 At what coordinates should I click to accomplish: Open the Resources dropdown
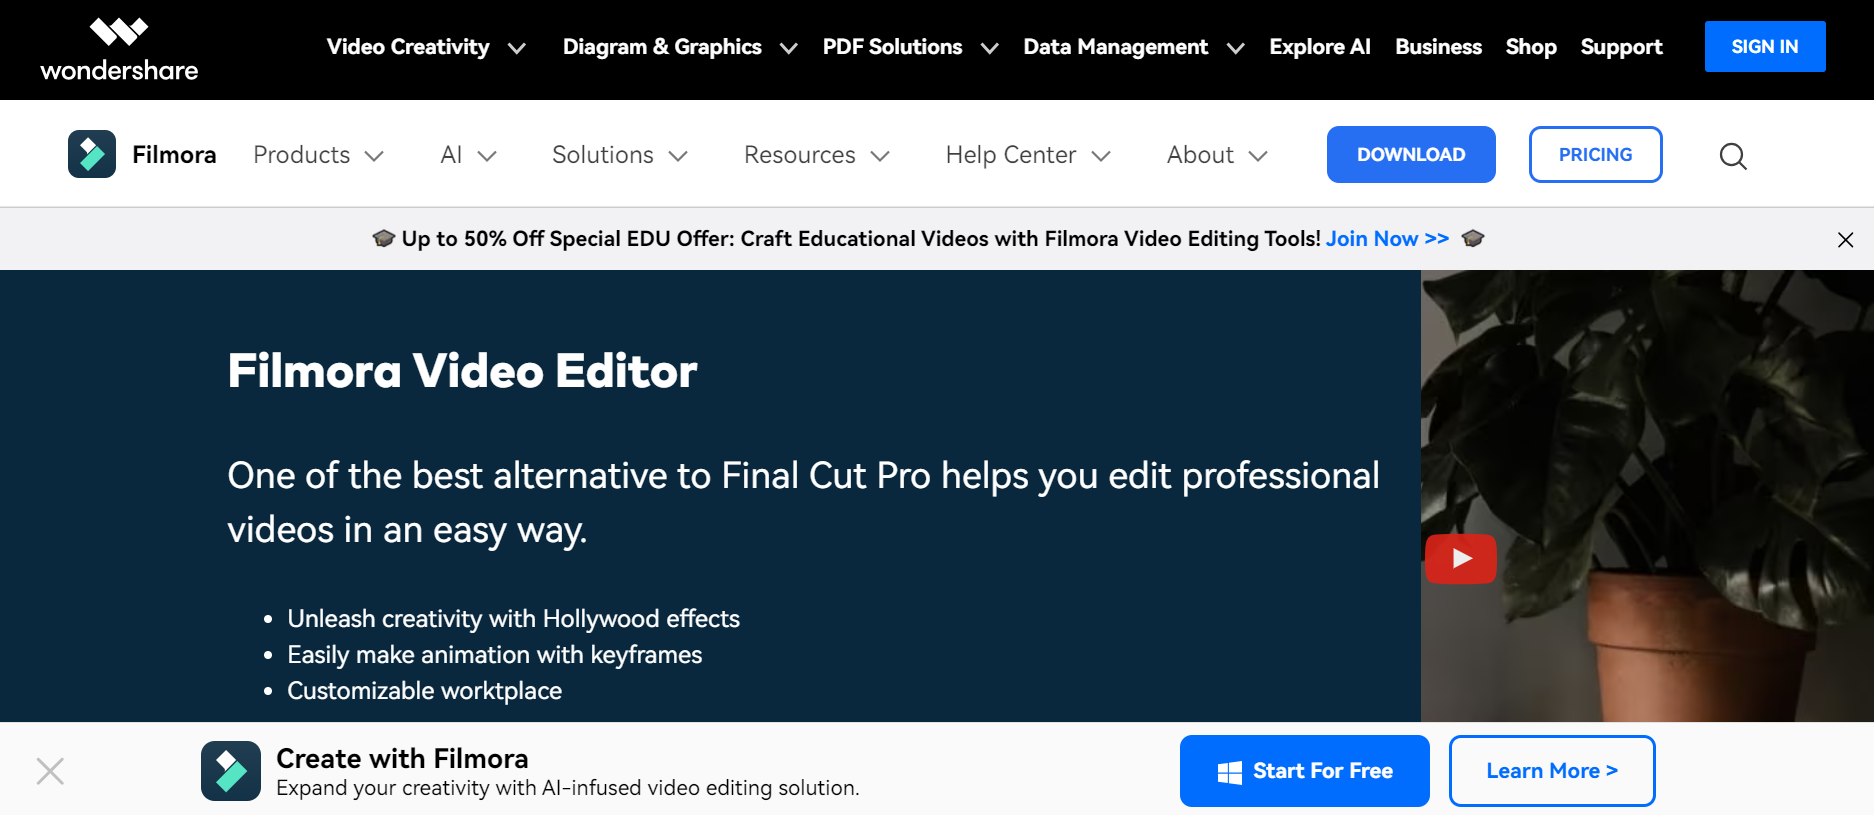coord(817,155)
